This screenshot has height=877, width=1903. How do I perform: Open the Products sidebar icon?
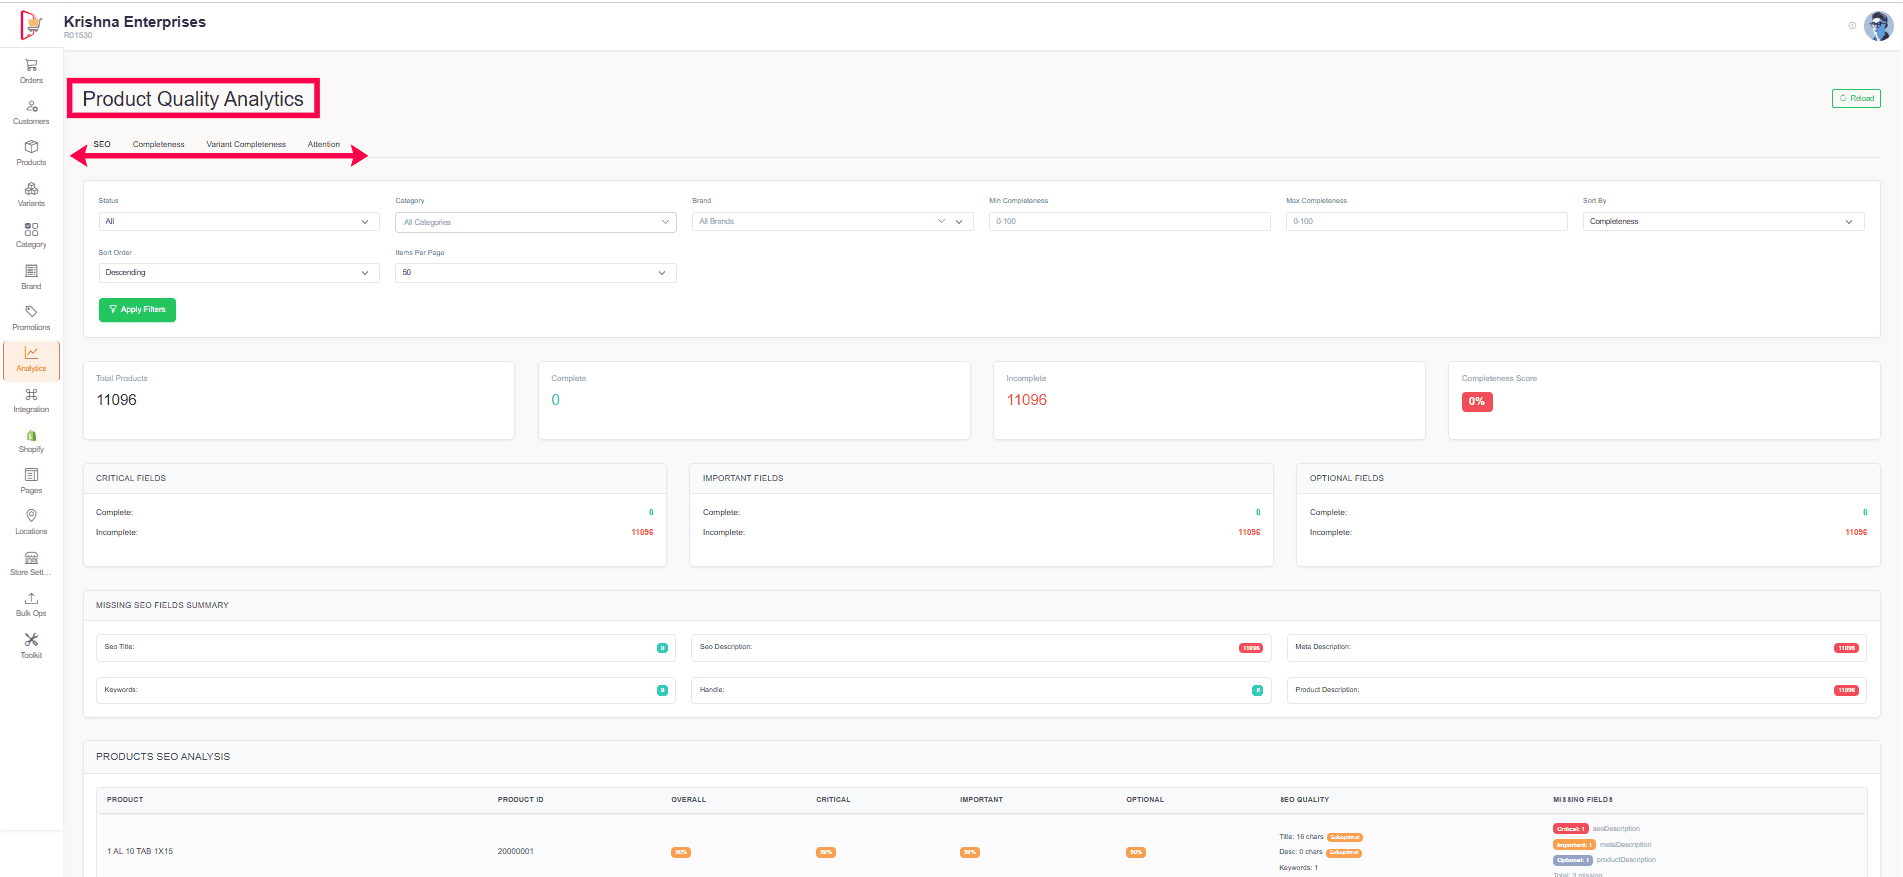pos(31,148)
